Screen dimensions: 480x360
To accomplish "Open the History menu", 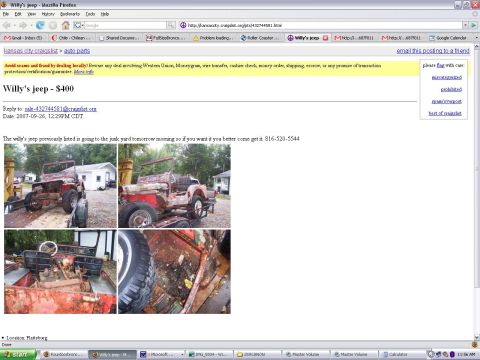I will click(48, 14).
